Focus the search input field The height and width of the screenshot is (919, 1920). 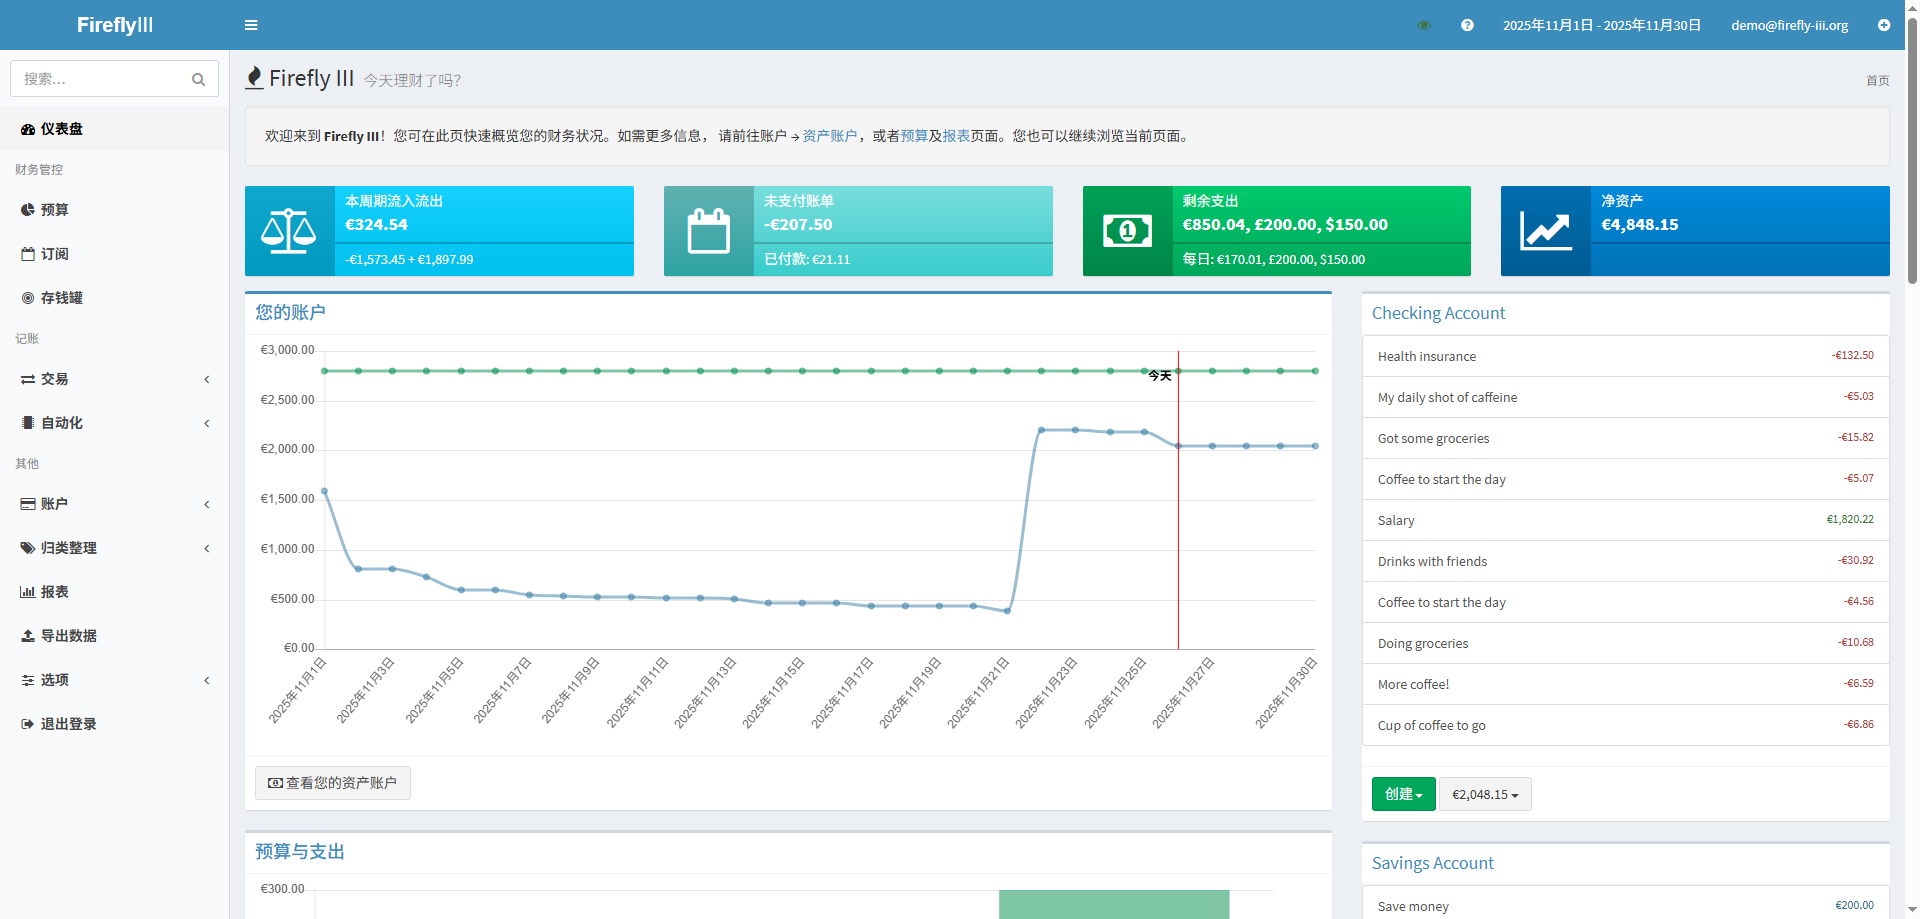coord(100,79)
